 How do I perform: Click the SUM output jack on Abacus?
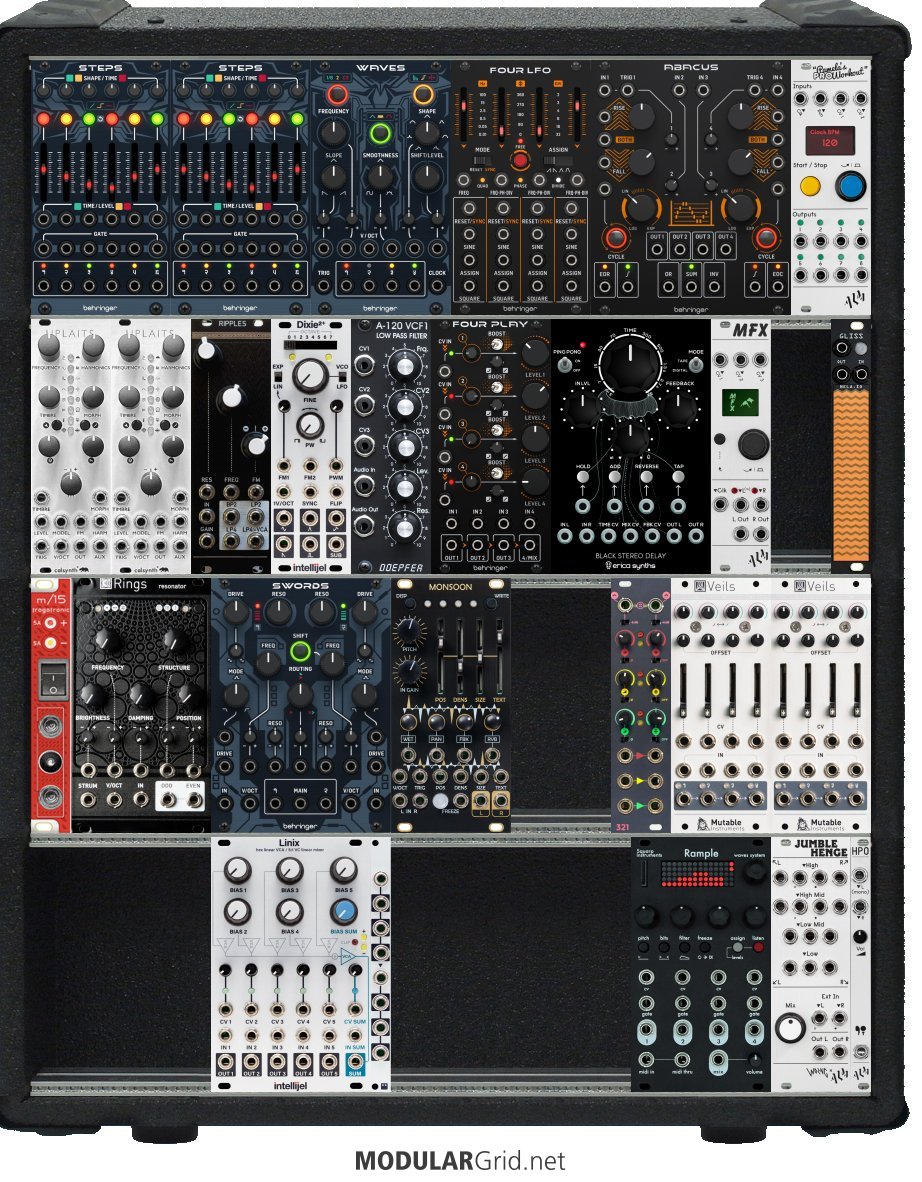pos(691,287)
